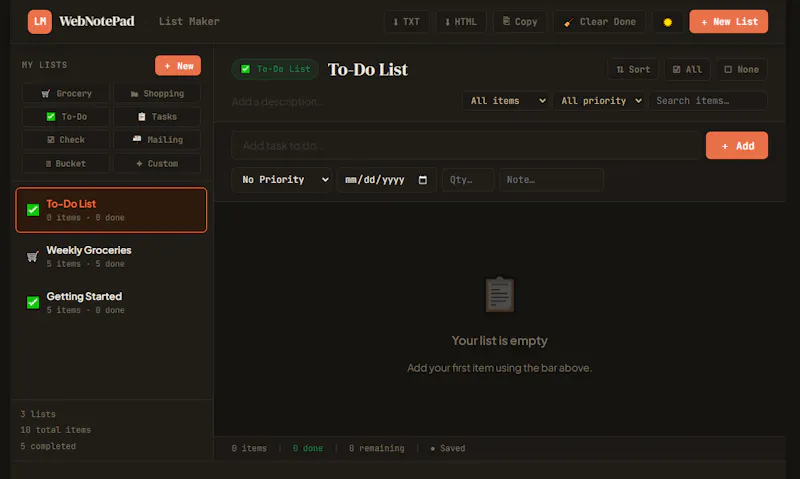Click the Add item button

tap(737, 146)
